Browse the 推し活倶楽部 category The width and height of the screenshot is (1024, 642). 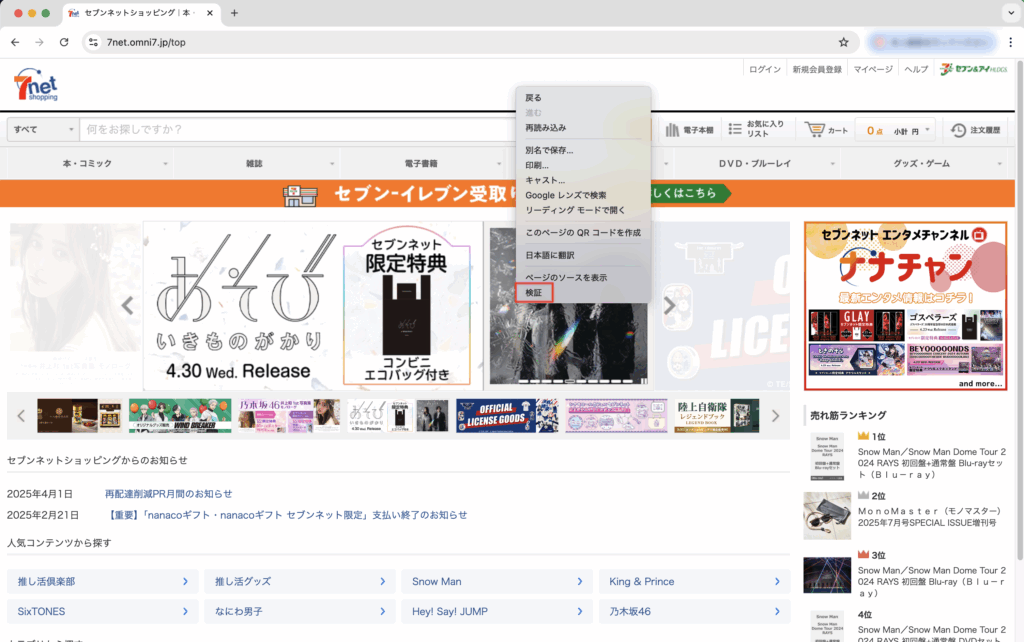(103, 581)
